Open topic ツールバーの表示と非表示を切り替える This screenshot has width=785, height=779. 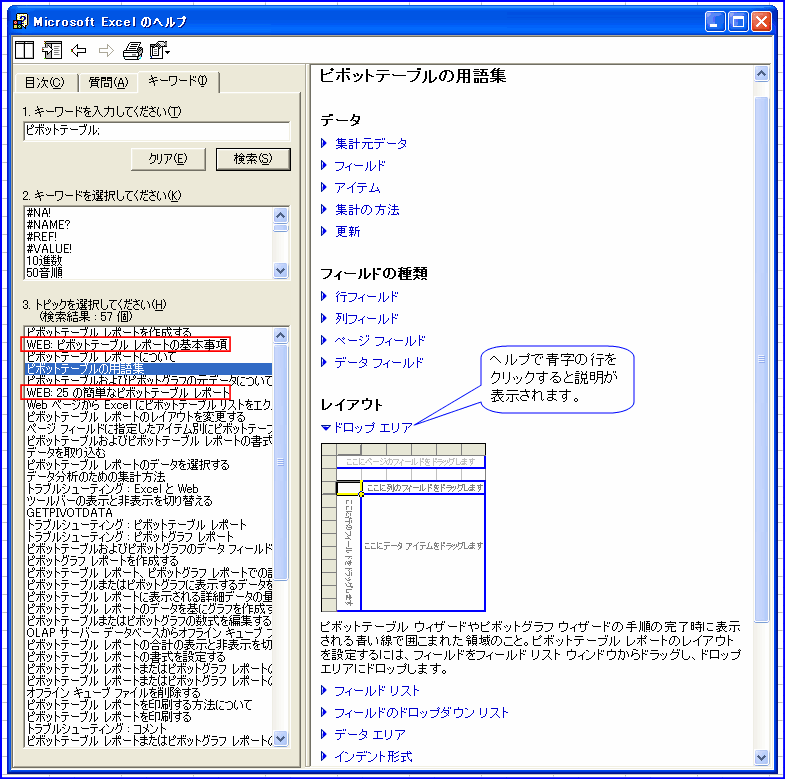pyautogui.click(x=119, y=501)
